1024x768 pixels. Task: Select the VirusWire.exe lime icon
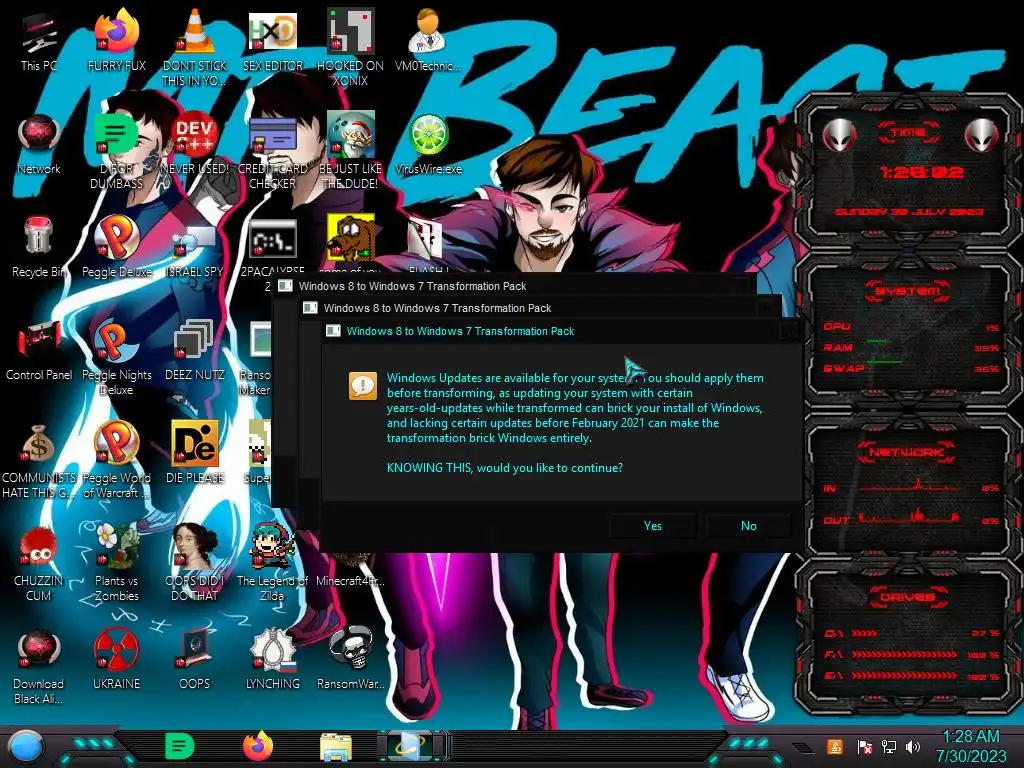(x=428, y=145)
